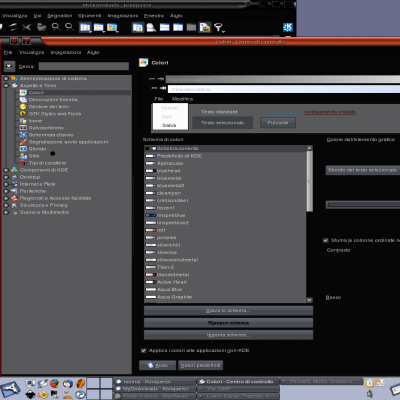
Task: Click Valori predefiniti button
Action: (x=200, y=365)
